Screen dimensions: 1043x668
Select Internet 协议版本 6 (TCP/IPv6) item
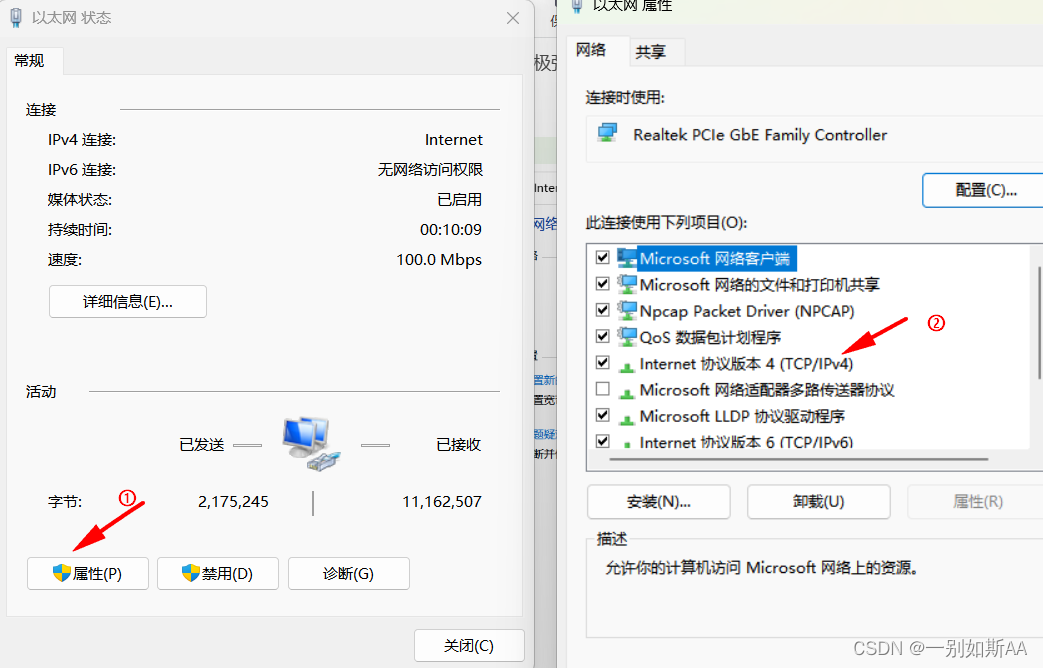[746, 442]
